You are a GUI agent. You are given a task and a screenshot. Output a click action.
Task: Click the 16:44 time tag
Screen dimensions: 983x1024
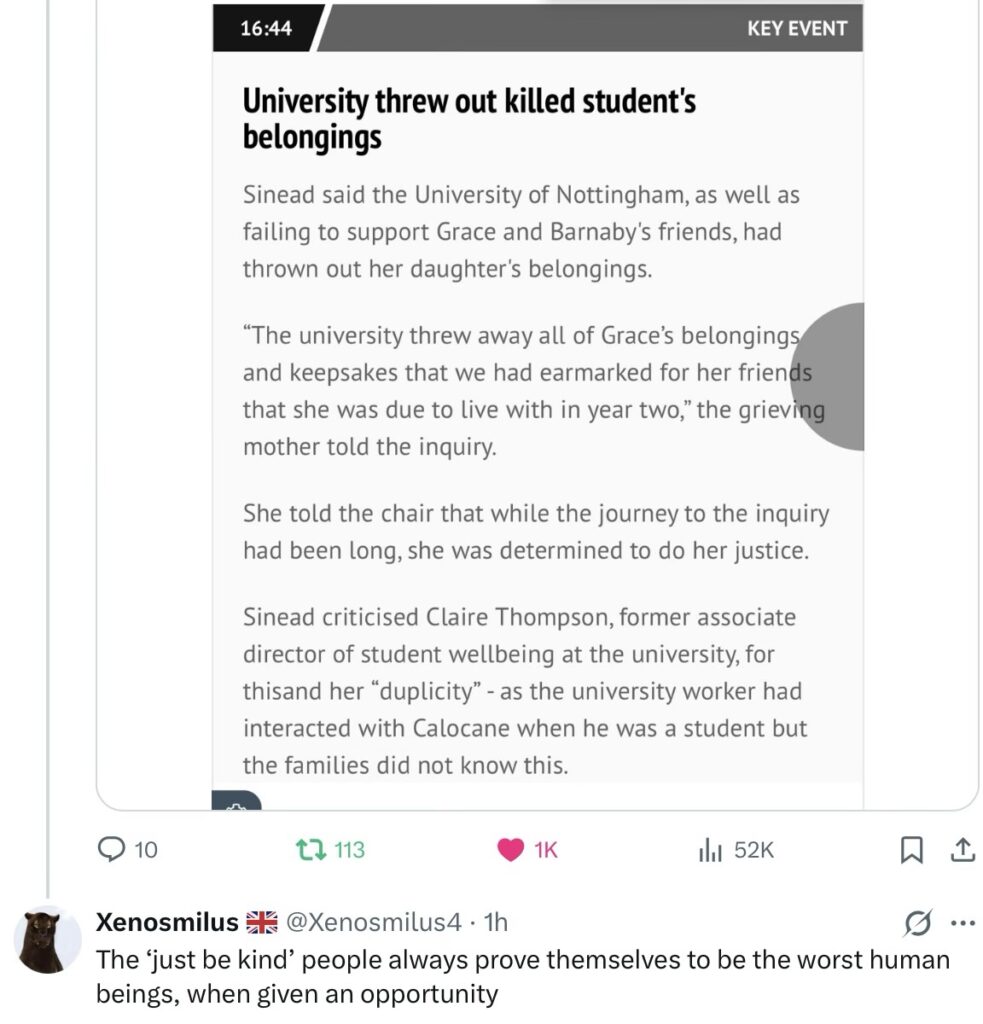point(266,29)
